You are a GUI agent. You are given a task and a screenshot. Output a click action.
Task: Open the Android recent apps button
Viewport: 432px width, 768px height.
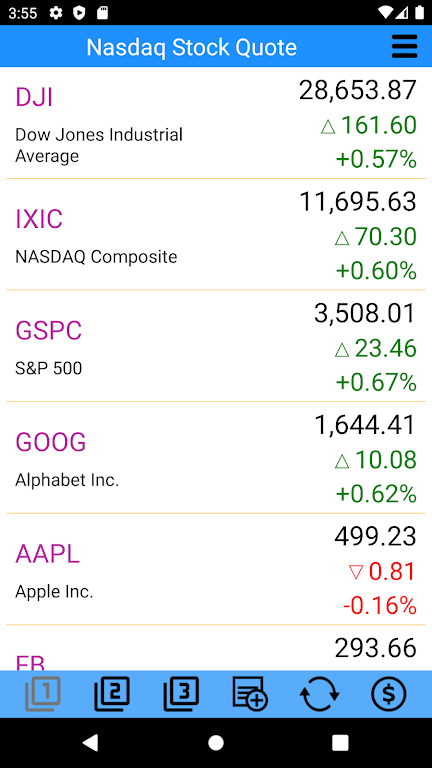coord(340,743)
